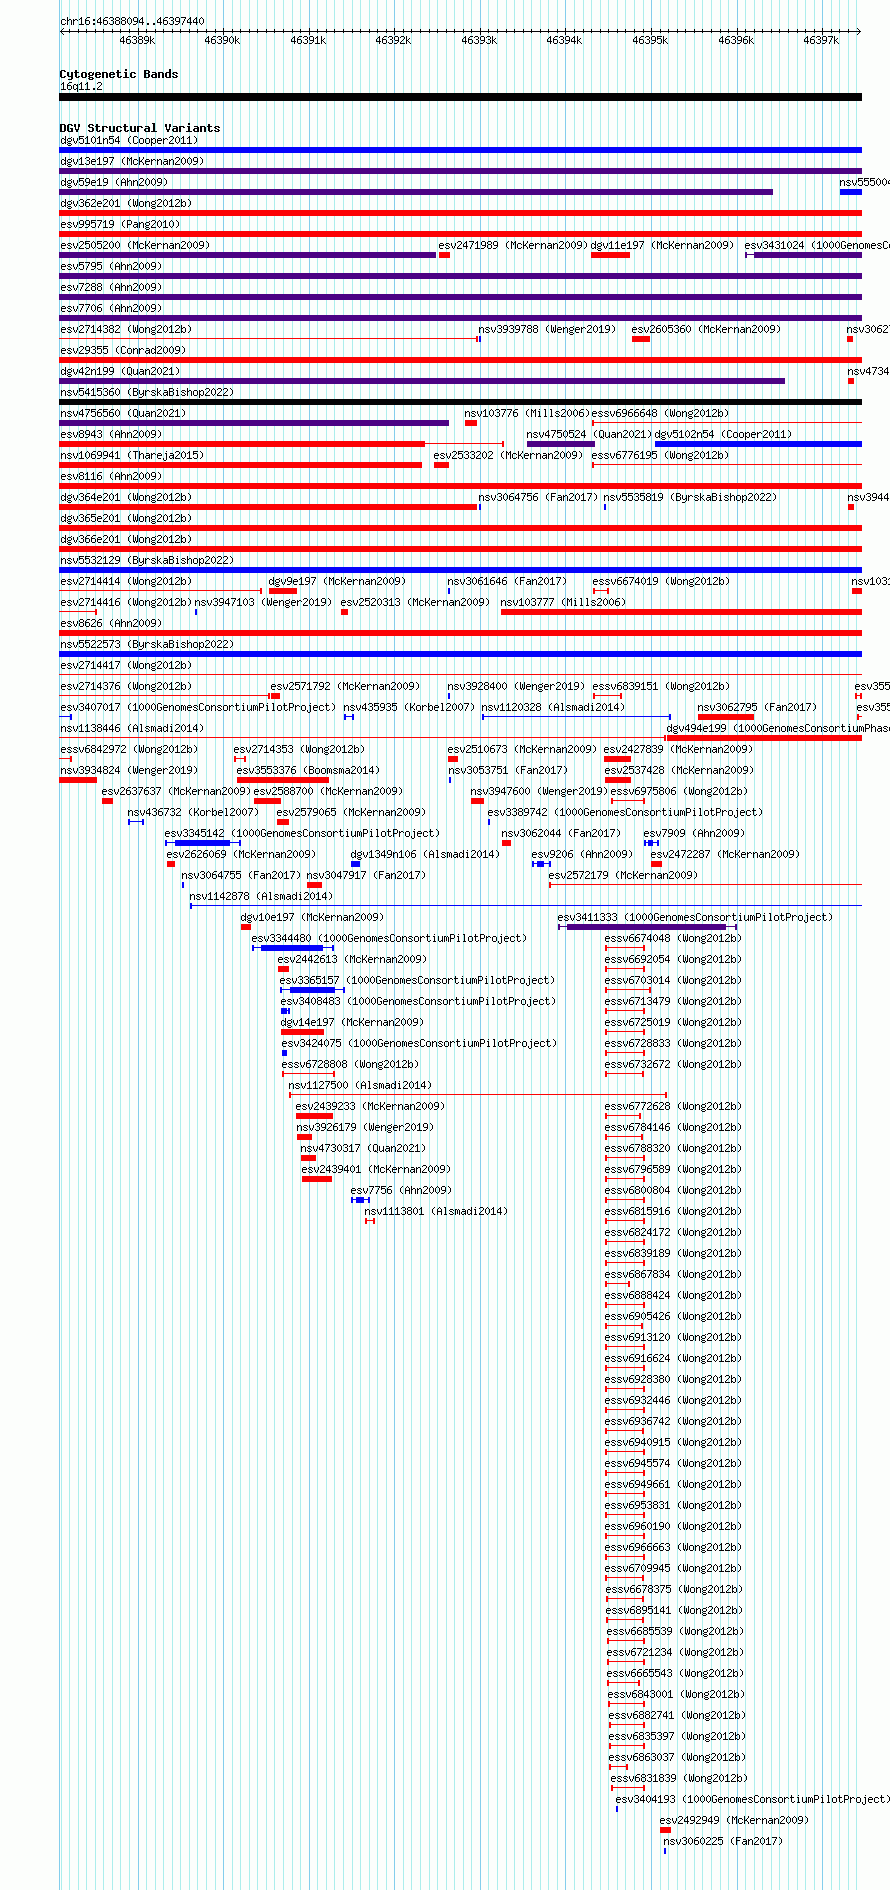The height and width of the screenshot is (1890, 890).
Task: Click nsv1069941 (Thareja2015) label
Action: pos(132,456)
